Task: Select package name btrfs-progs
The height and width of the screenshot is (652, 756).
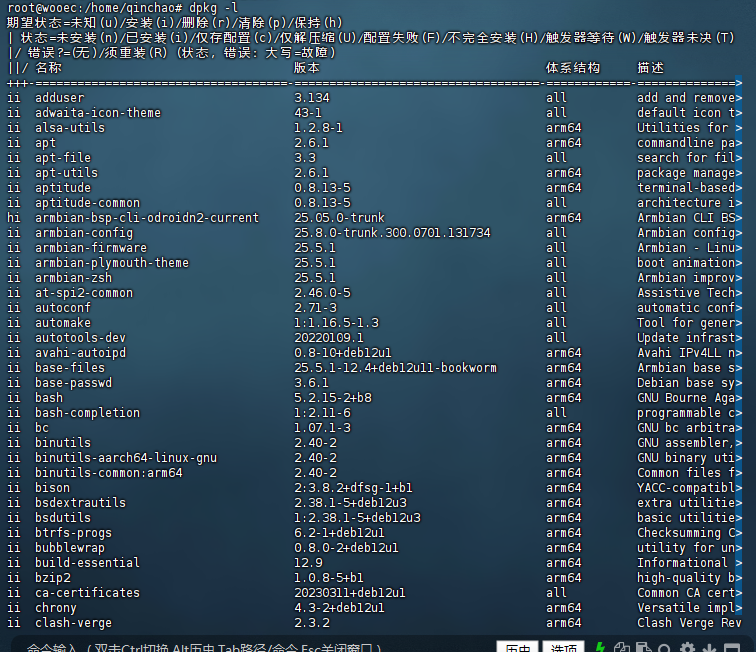Action: click(73, 533)
